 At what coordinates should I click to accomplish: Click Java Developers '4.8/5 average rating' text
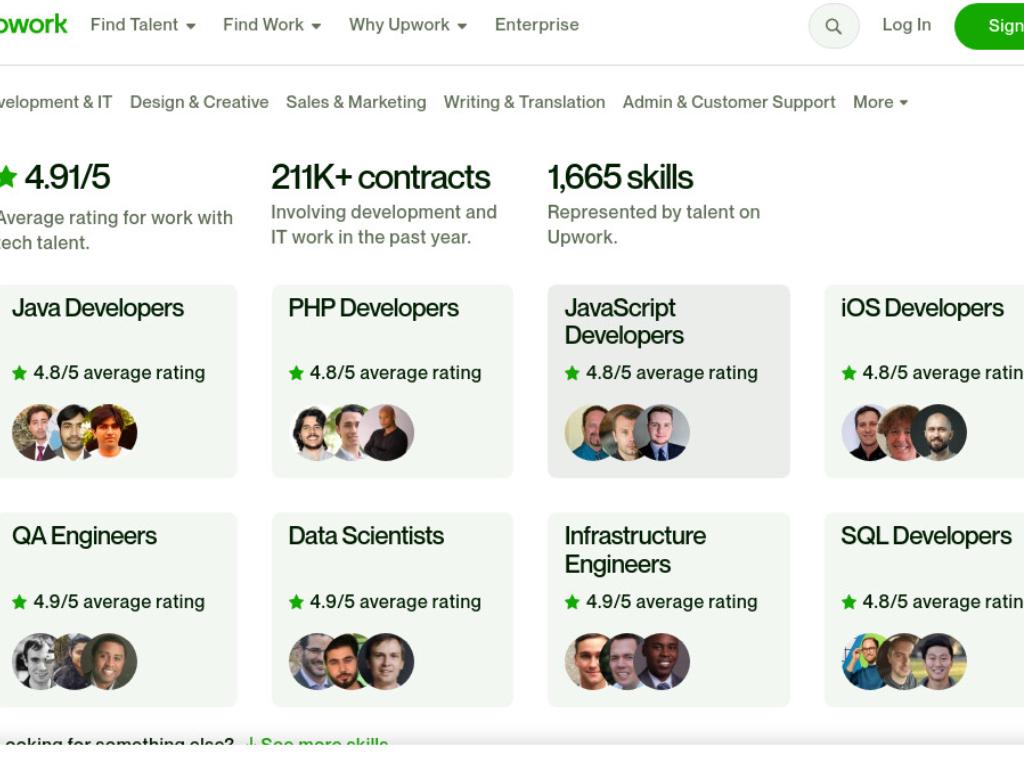click(119, 373)
